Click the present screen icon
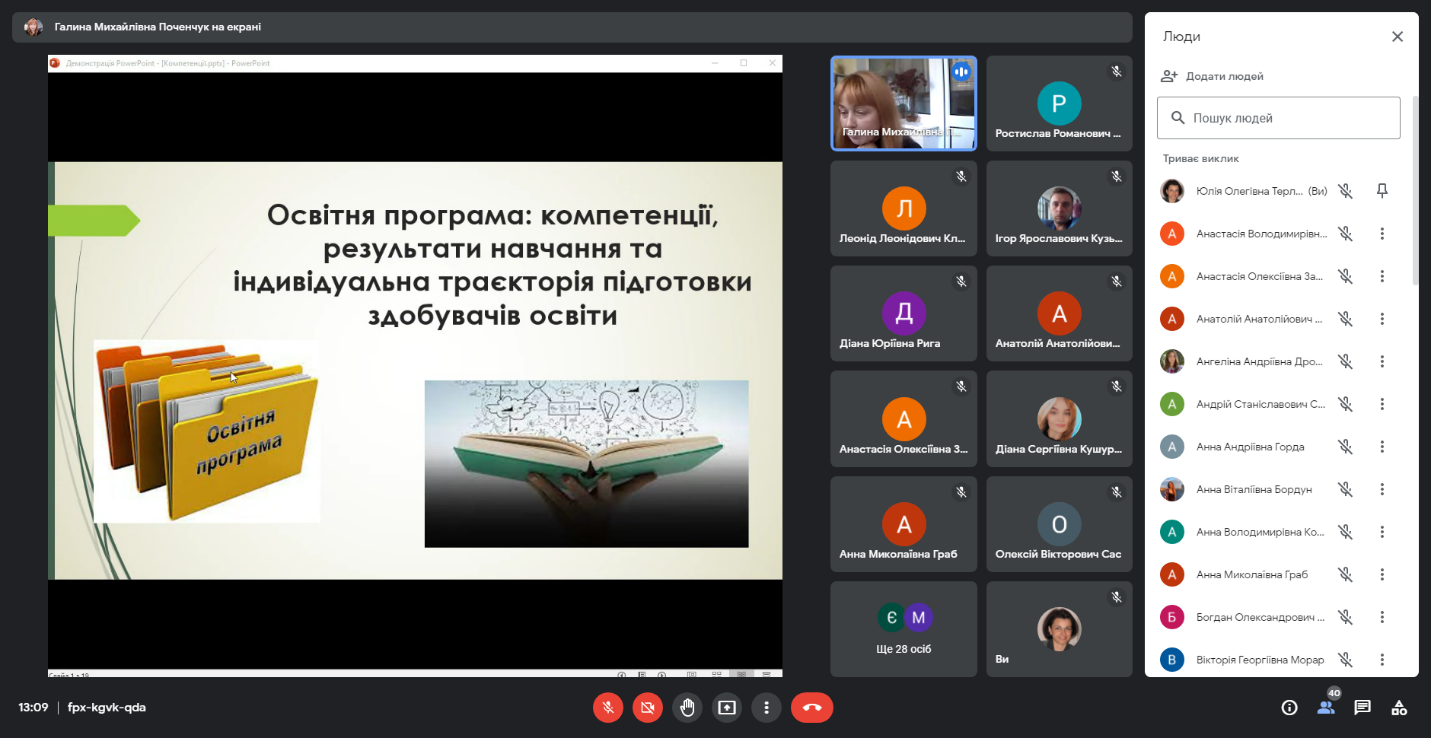The height and width of the screenshot is (738, 1431). 726,708
